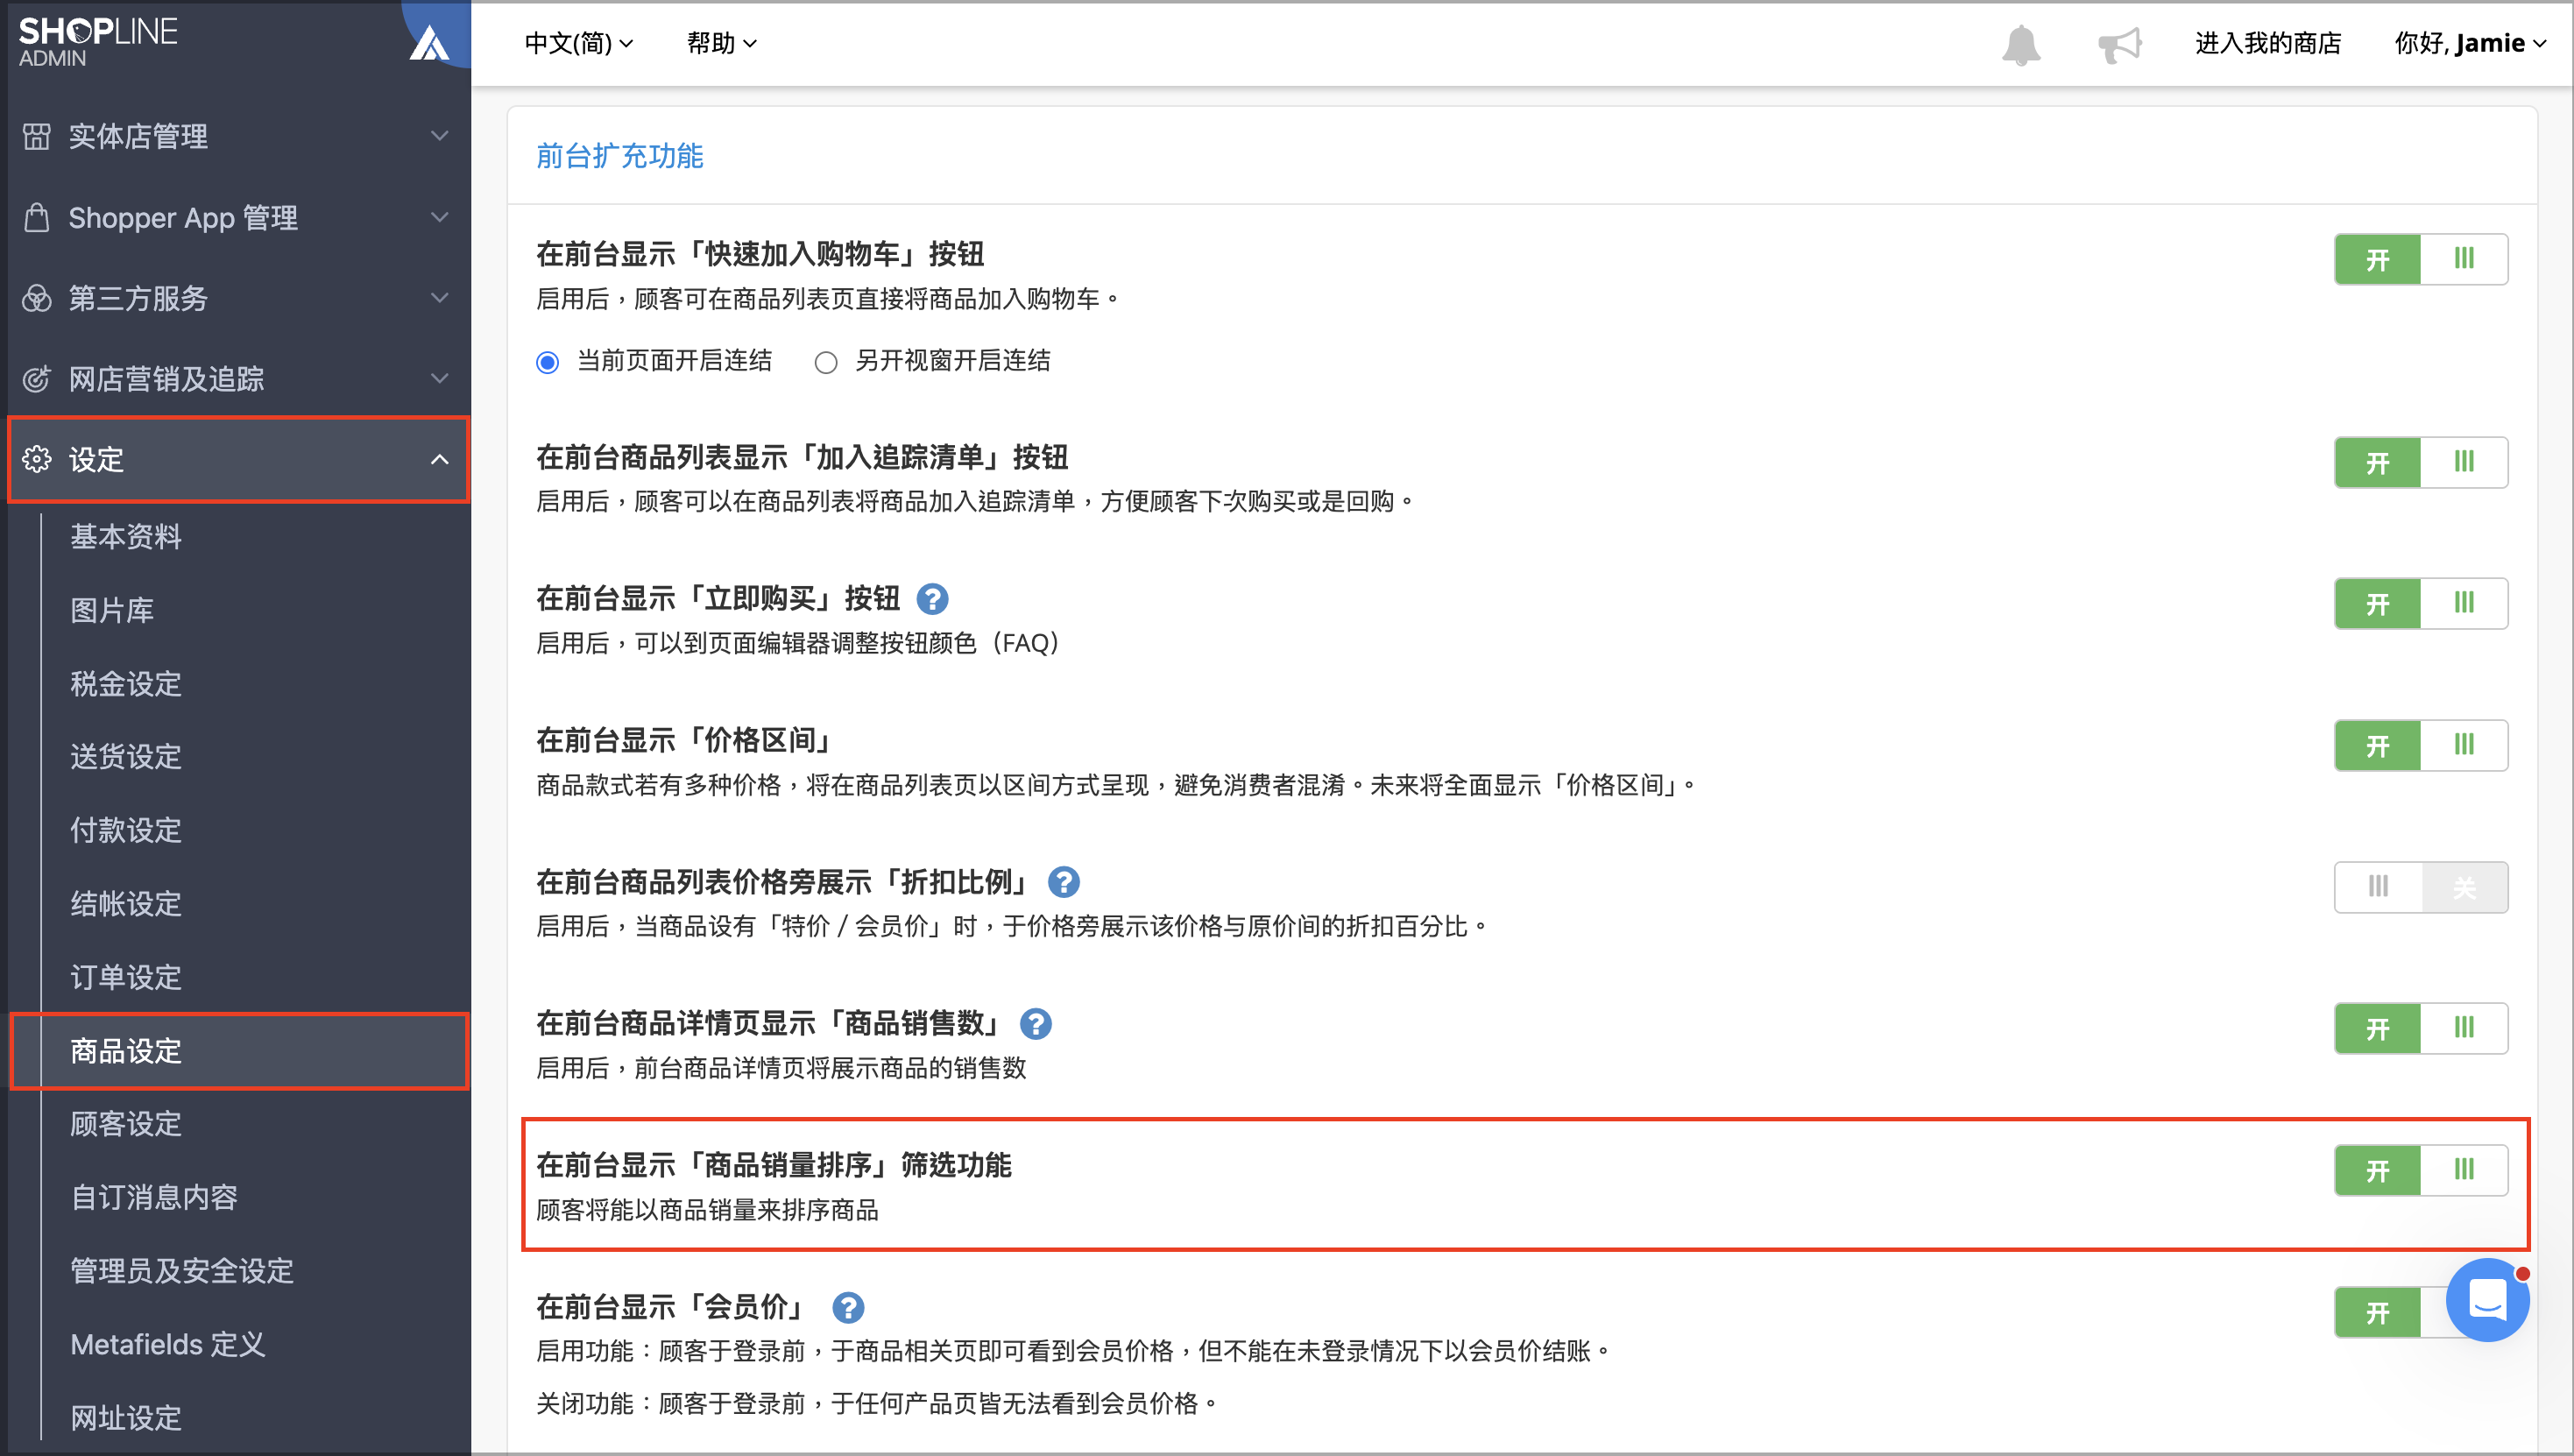The height and width of the screenshot is (1456, 2574).
Task: Toggle「加入追踪清单」按钮 switch
Action: [2420, 462]
